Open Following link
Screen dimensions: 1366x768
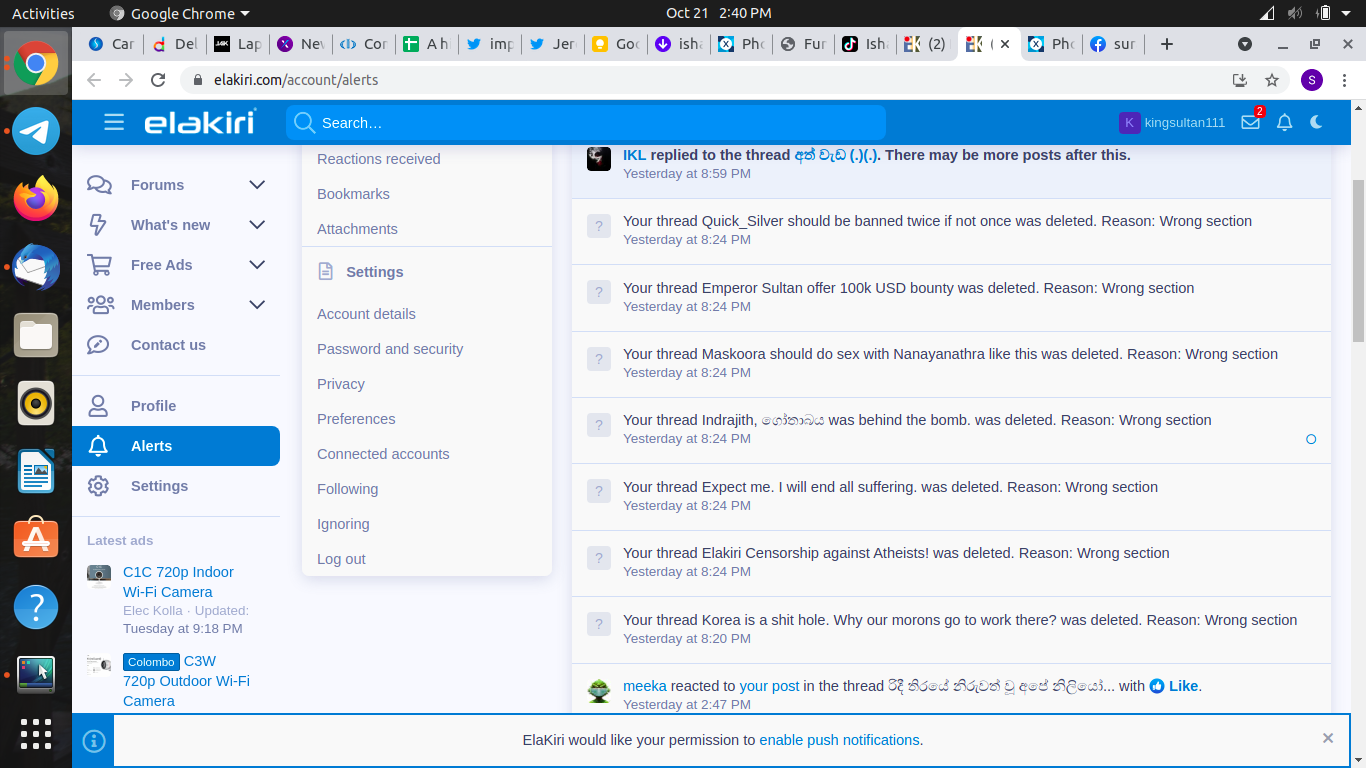click(347, 489)
